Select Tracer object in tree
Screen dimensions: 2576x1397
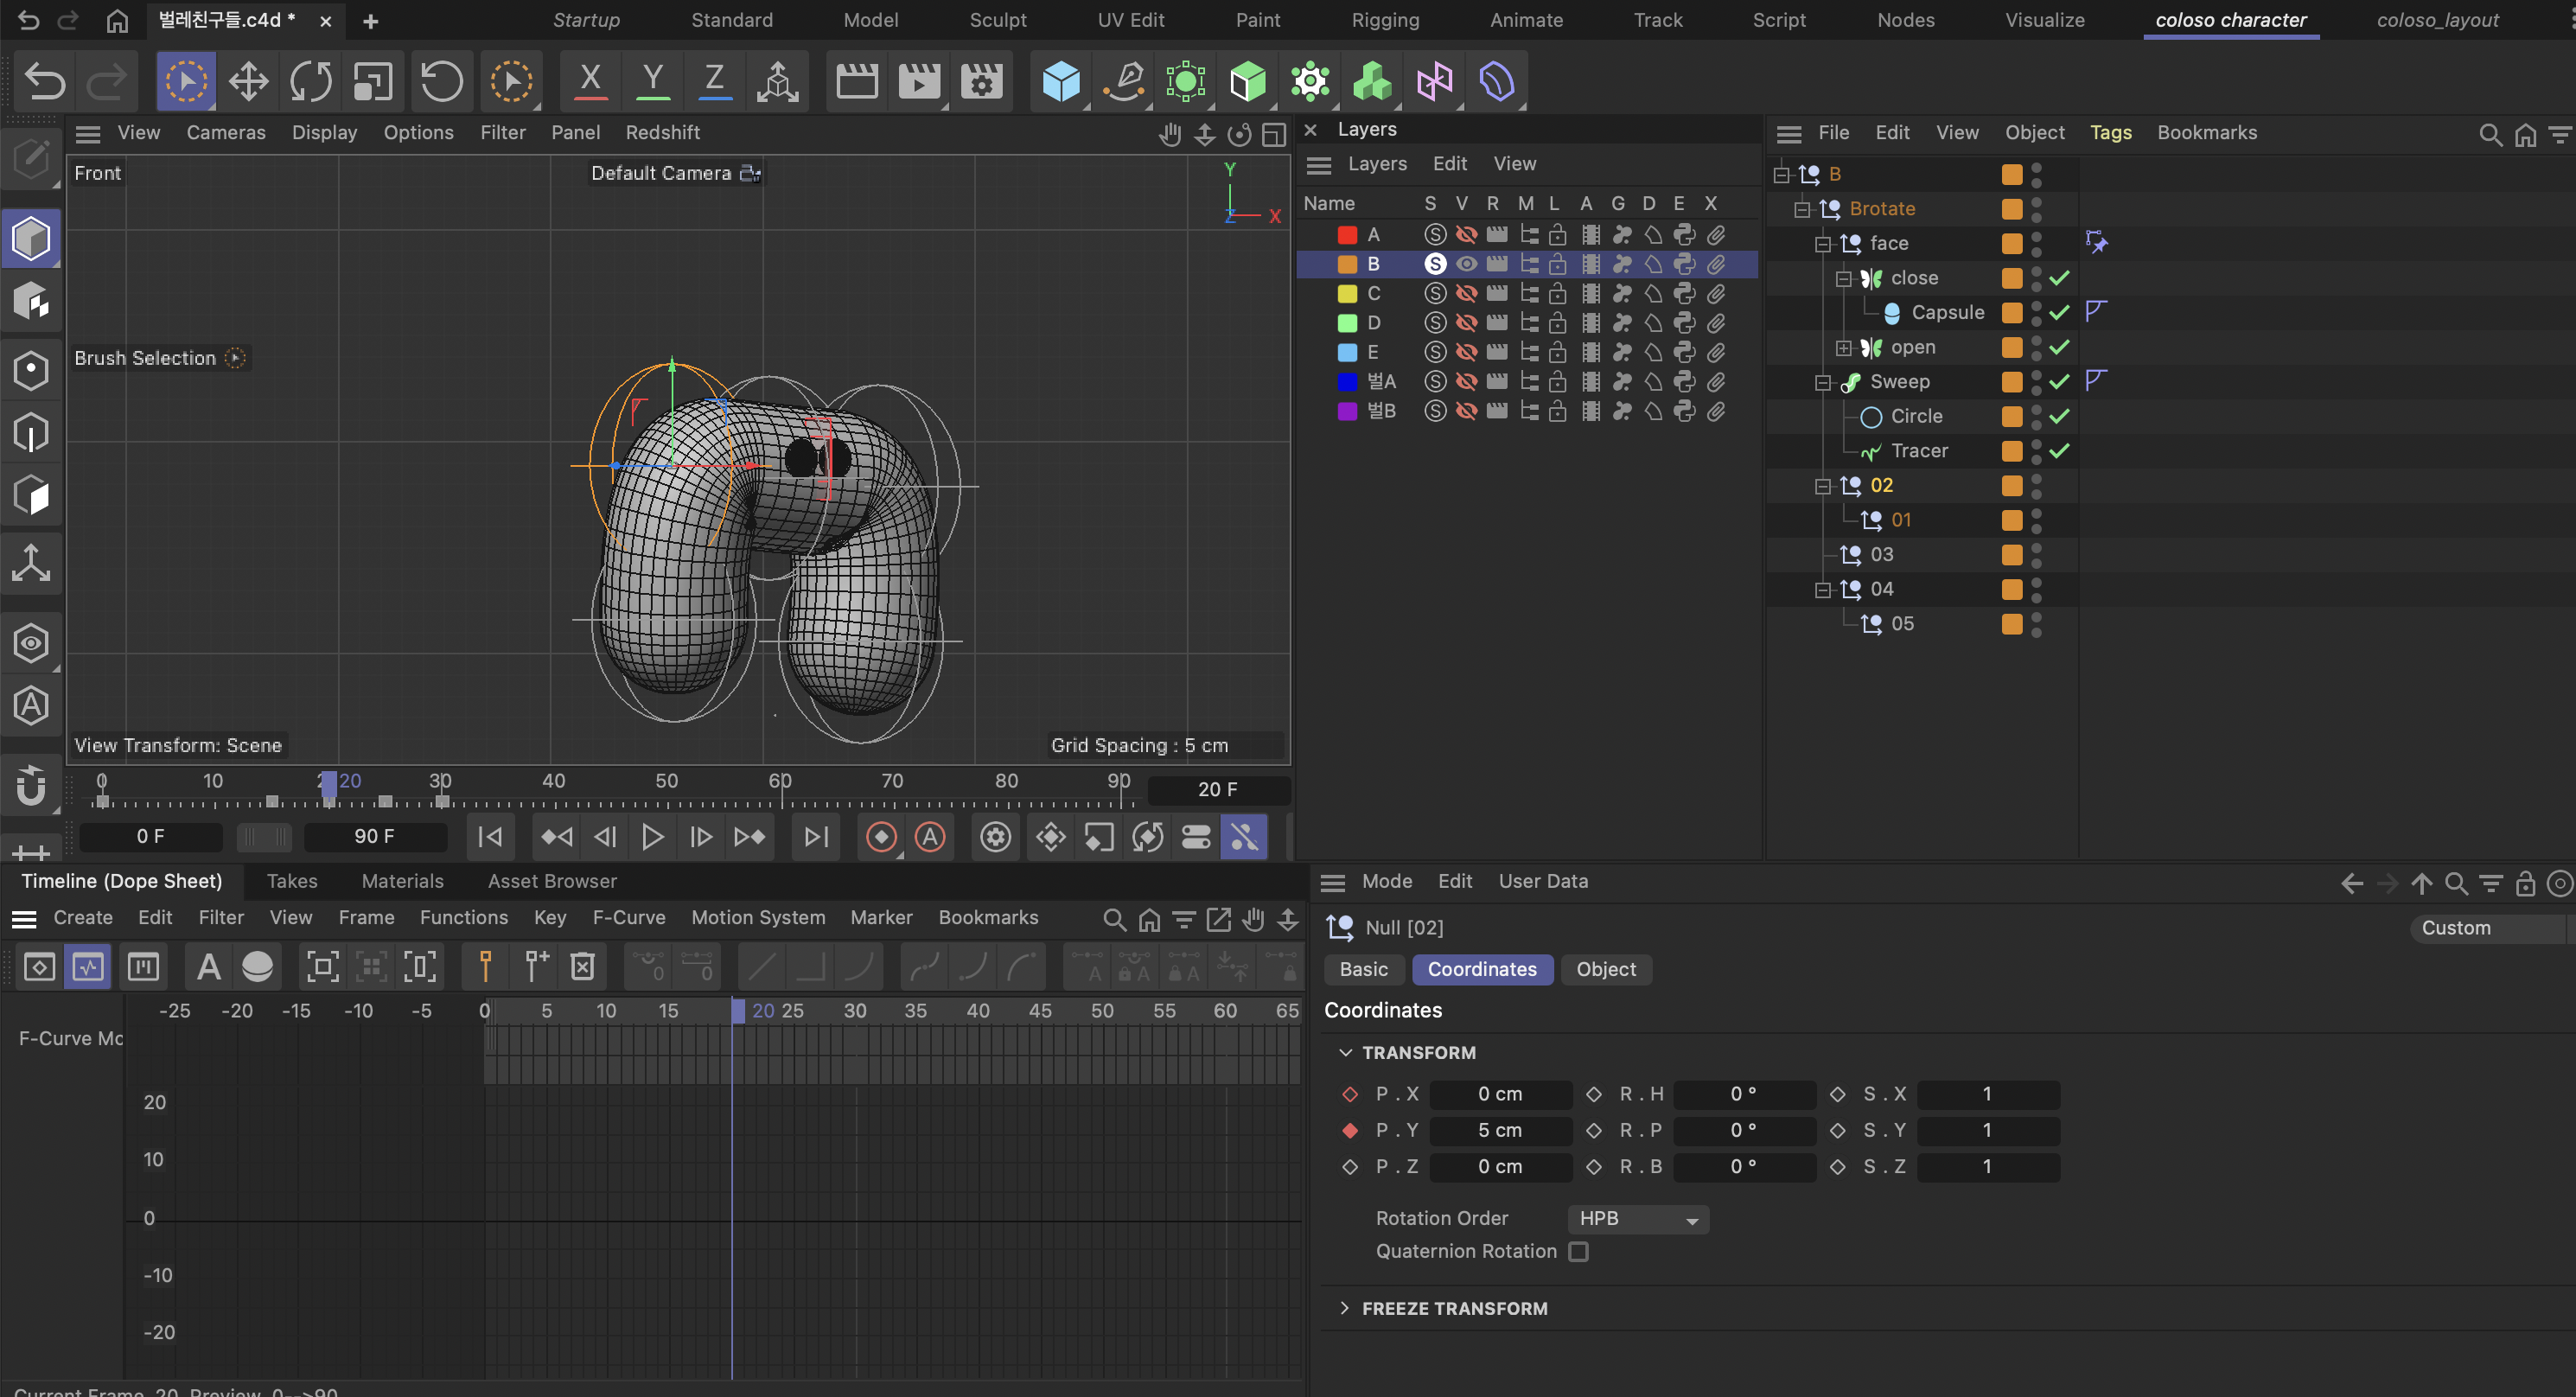(1919, 451)
